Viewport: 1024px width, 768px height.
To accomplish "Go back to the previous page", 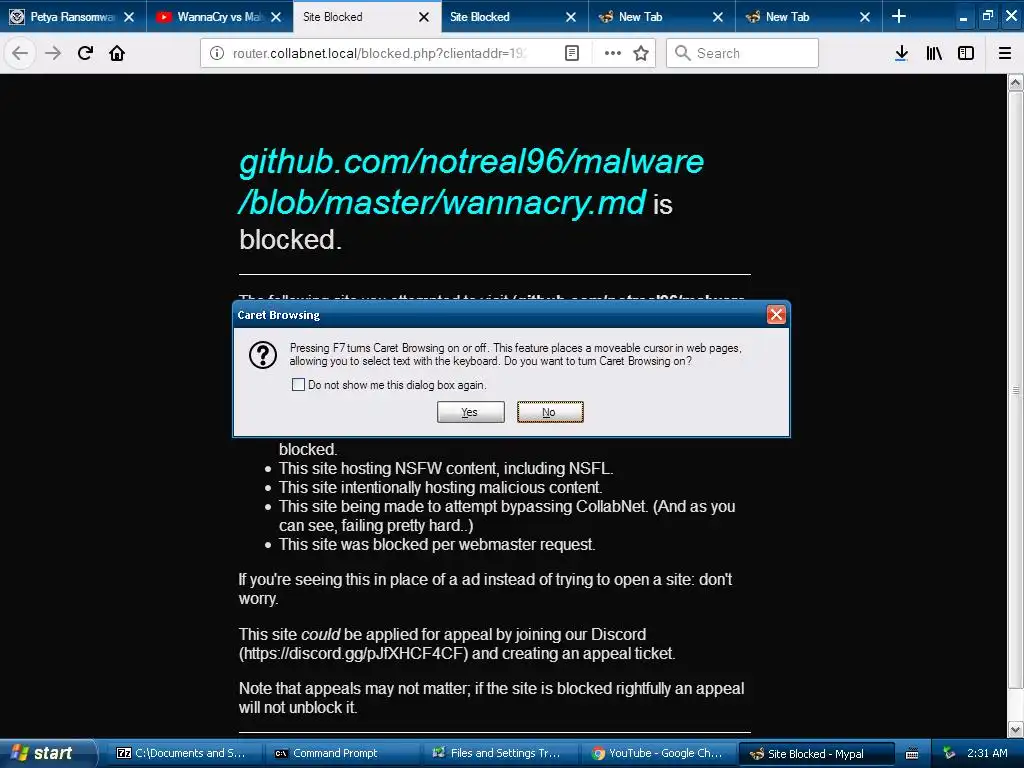I will pyautogui.click(x=20, y=53).
